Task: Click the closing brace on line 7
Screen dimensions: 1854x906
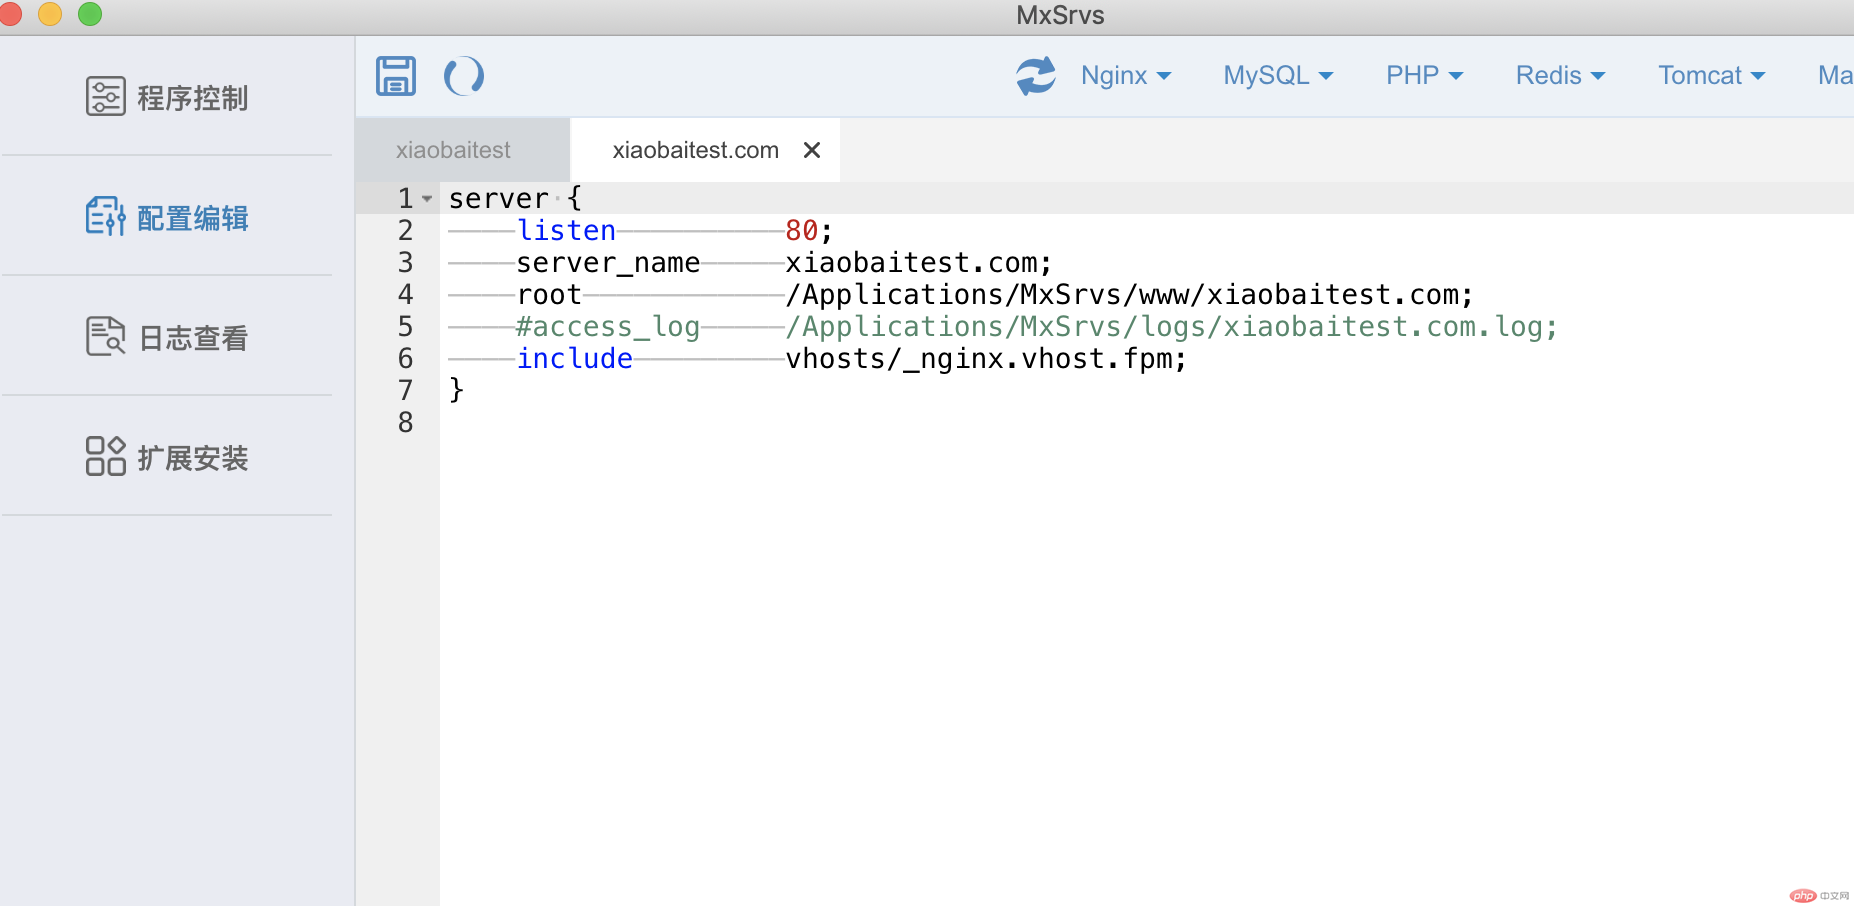Action: 457,390
